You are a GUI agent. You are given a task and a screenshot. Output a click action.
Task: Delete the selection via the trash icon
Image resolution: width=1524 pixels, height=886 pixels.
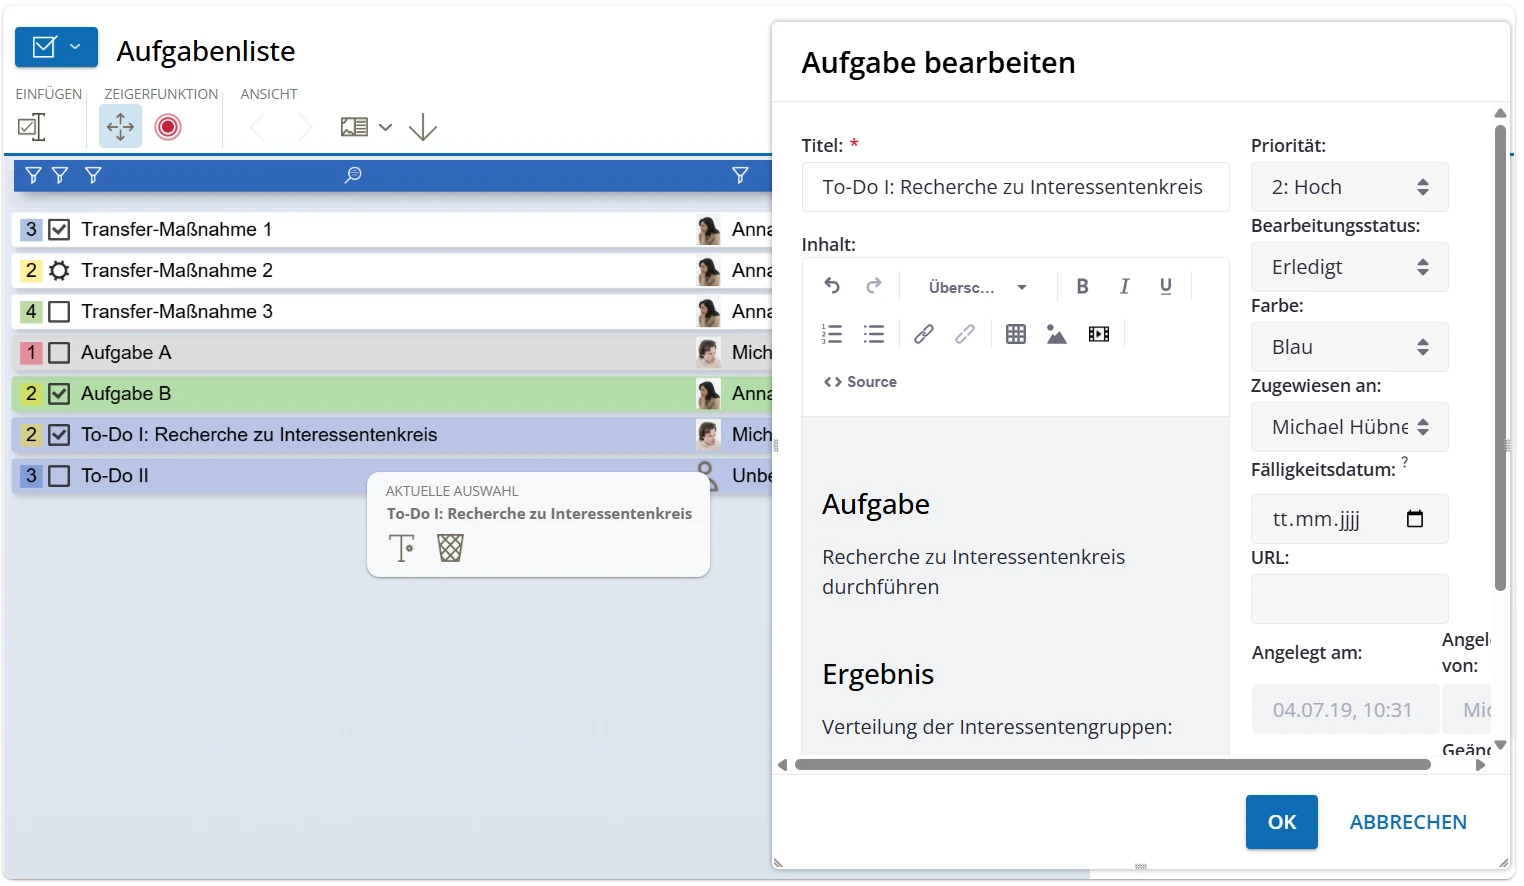coord(450,547)
